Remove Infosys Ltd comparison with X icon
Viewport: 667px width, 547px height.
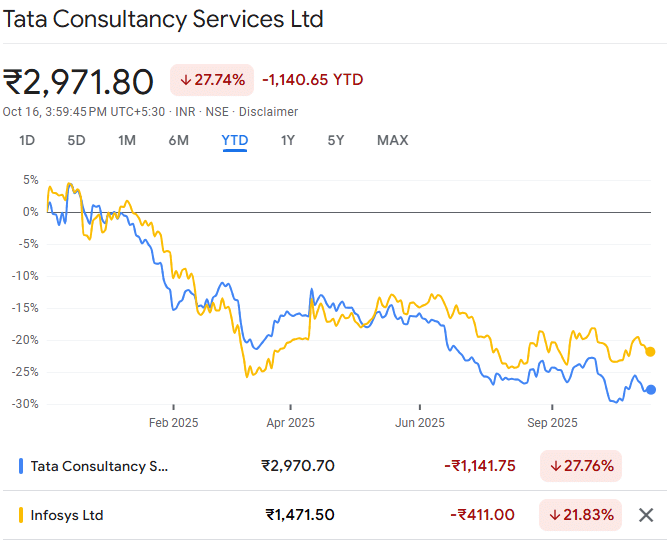click(x=646, y=515)
